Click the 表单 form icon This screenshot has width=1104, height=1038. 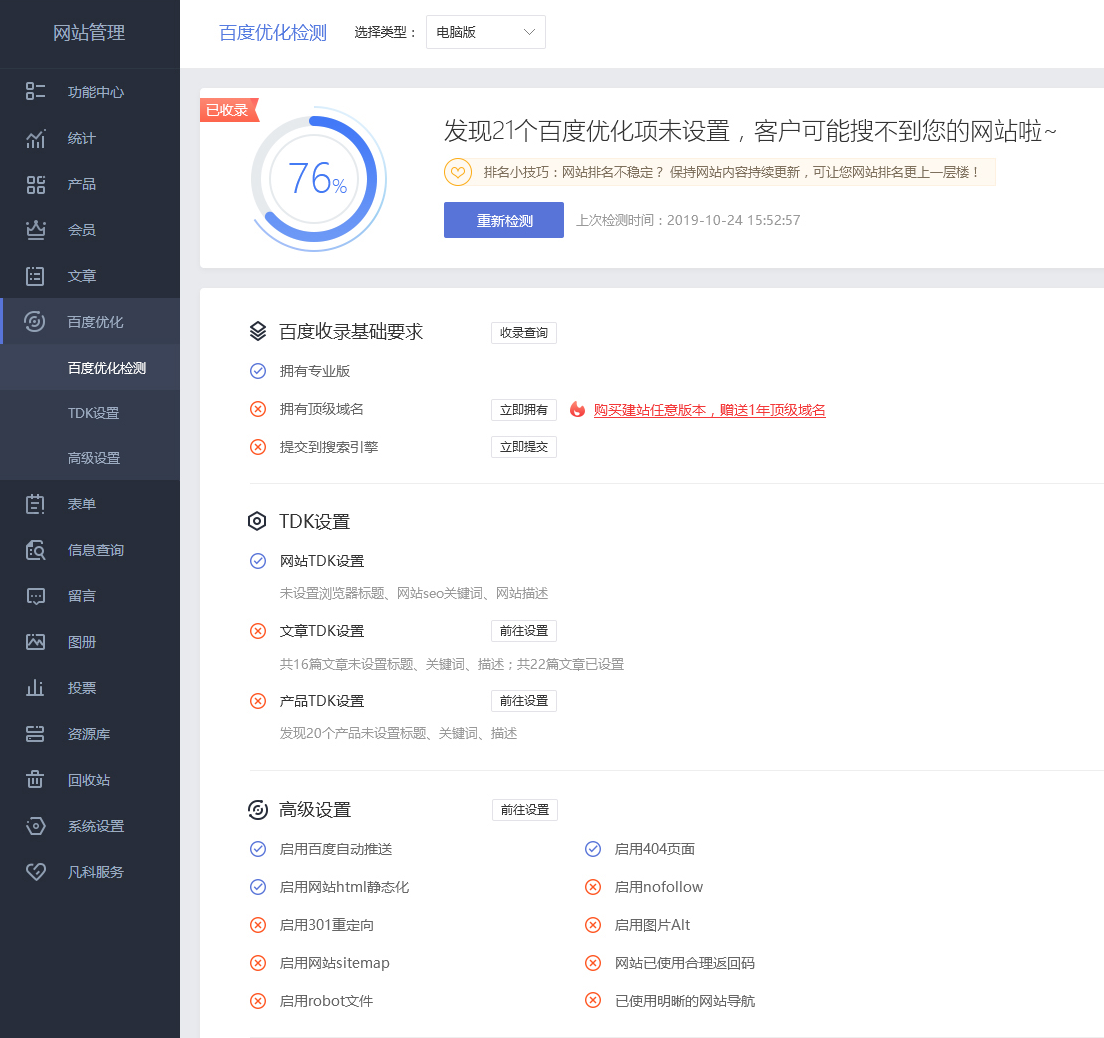35,504
